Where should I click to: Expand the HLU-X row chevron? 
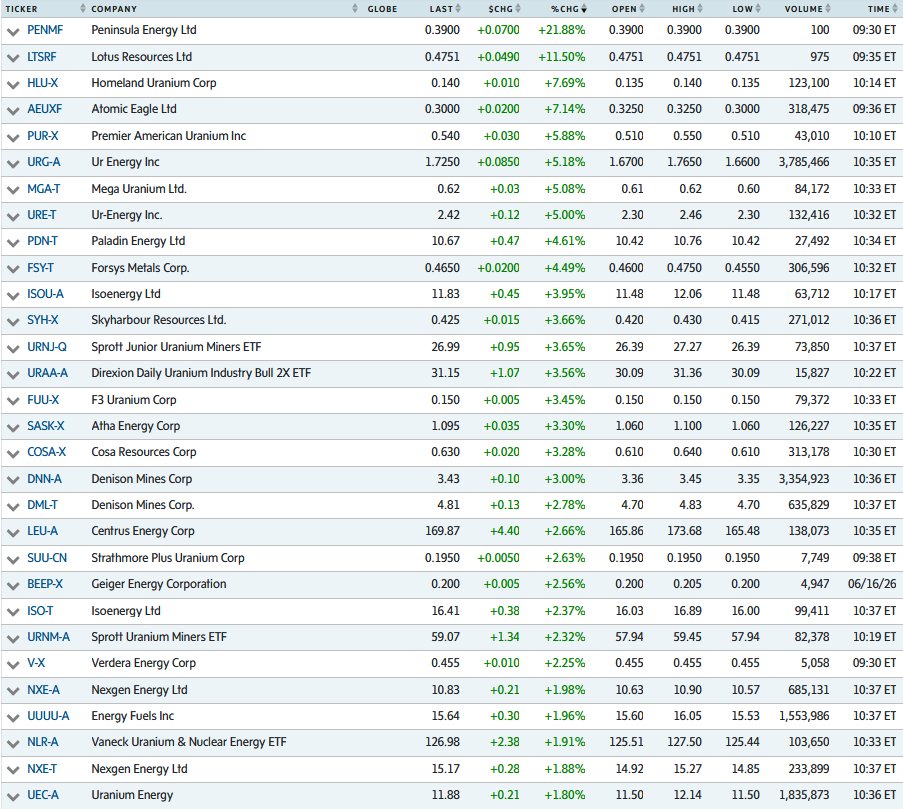(x=13, y=84)
